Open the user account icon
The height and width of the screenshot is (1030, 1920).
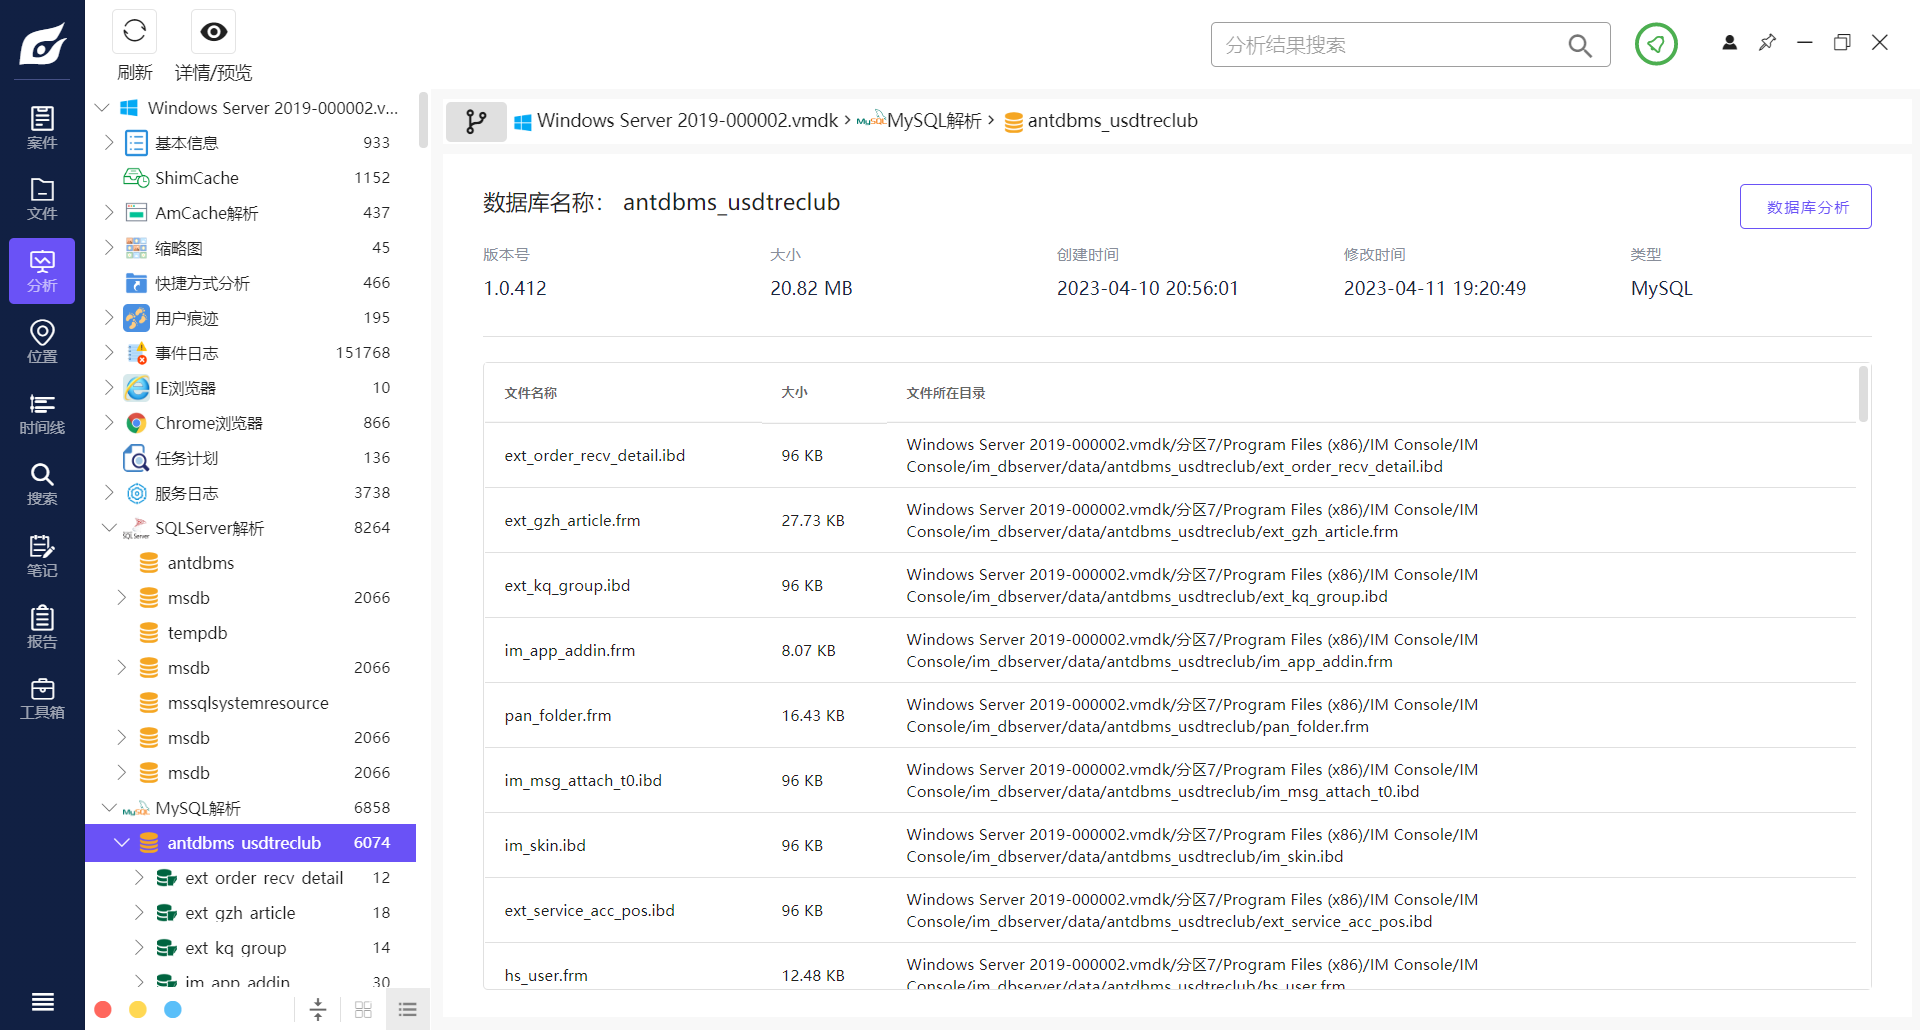coord(1729,42)
